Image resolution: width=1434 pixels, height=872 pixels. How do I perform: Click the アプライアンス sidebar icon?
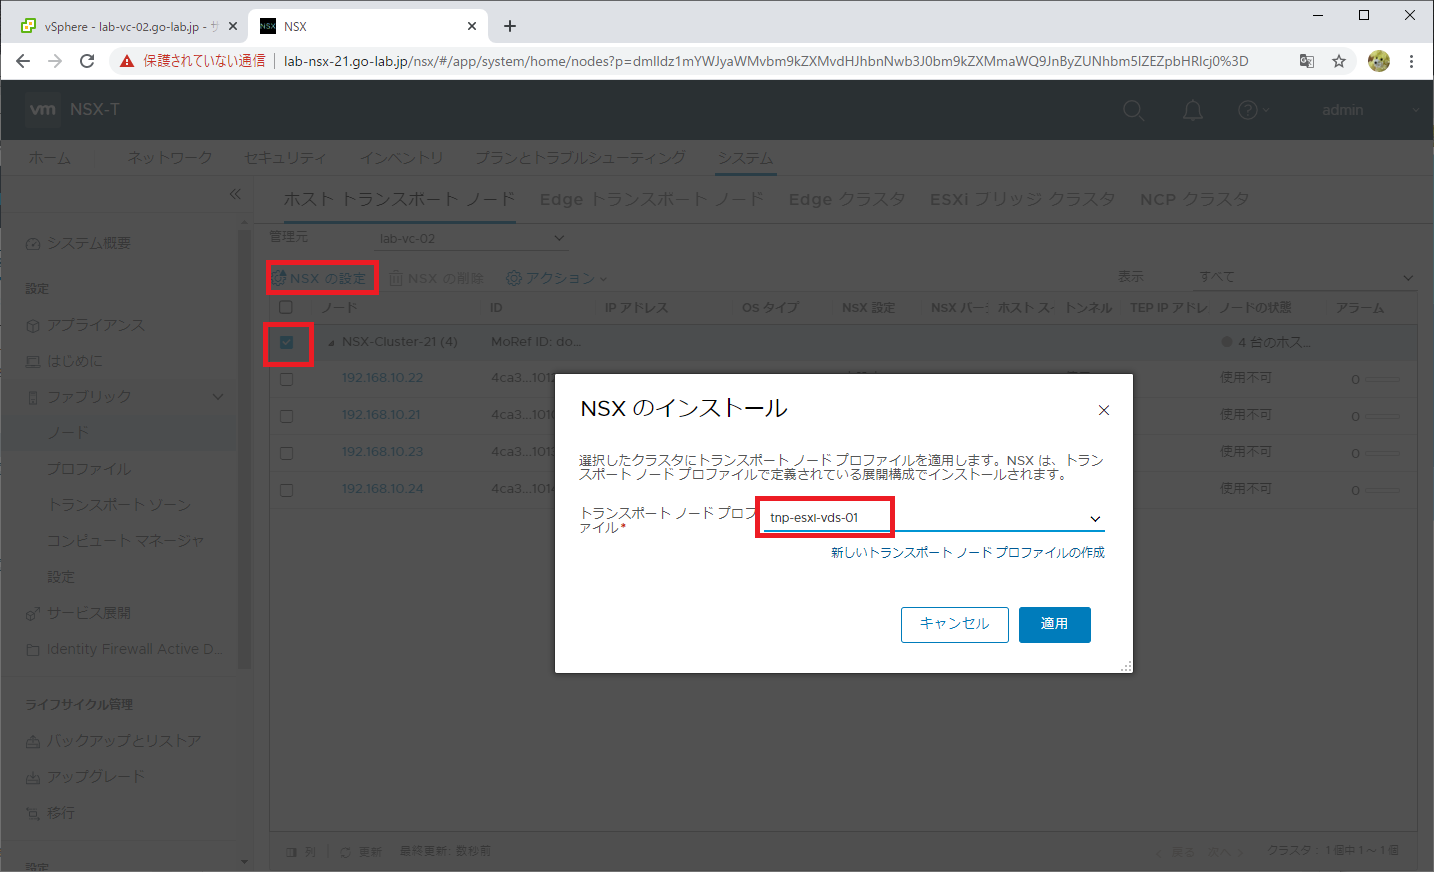click(x=33, y=326)
